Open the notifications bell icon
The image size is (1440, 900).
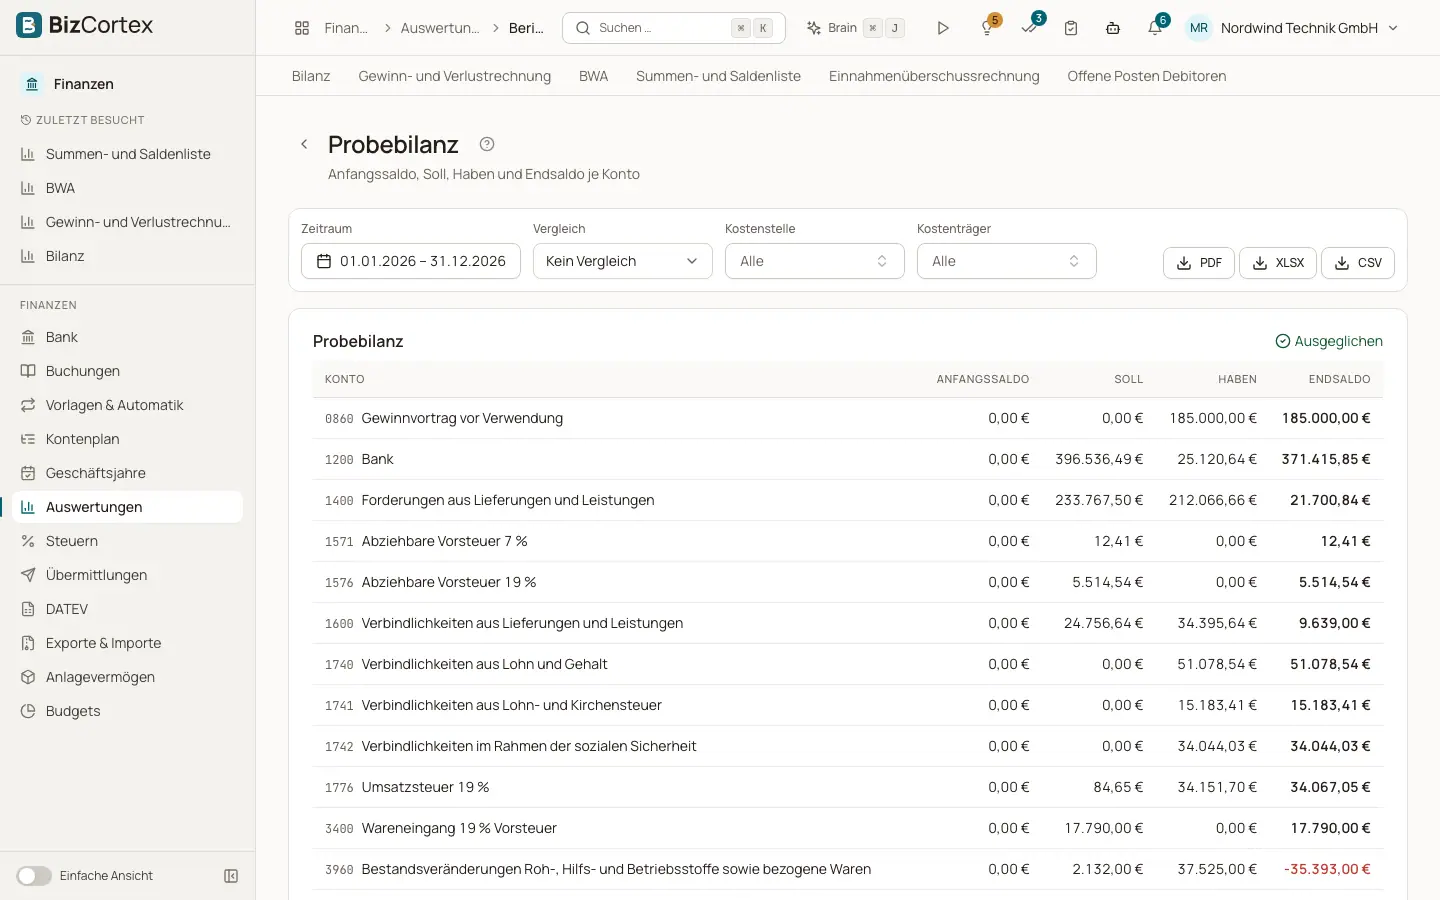(1155, 28)
